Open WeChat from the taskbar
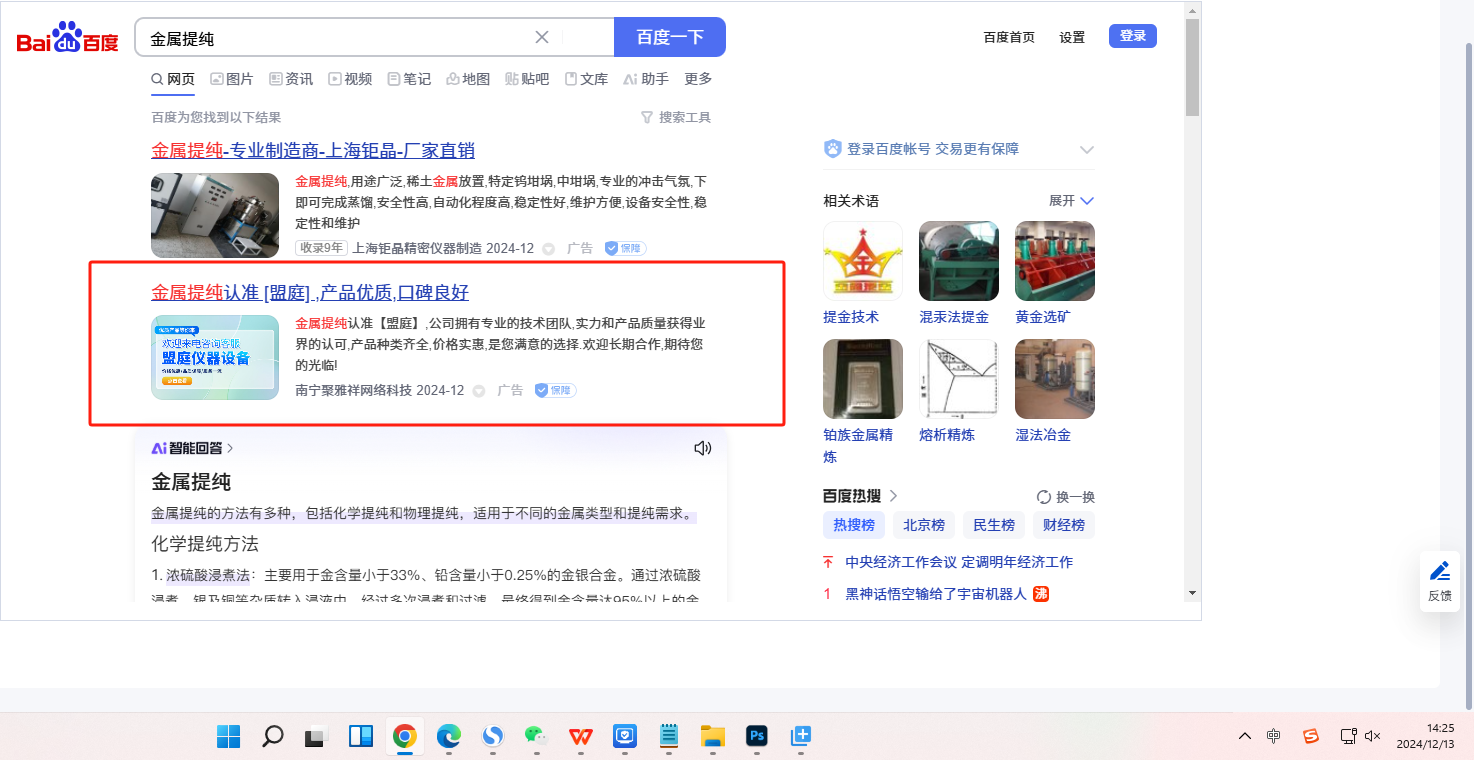1474x760 pixels. click(537, 737)
